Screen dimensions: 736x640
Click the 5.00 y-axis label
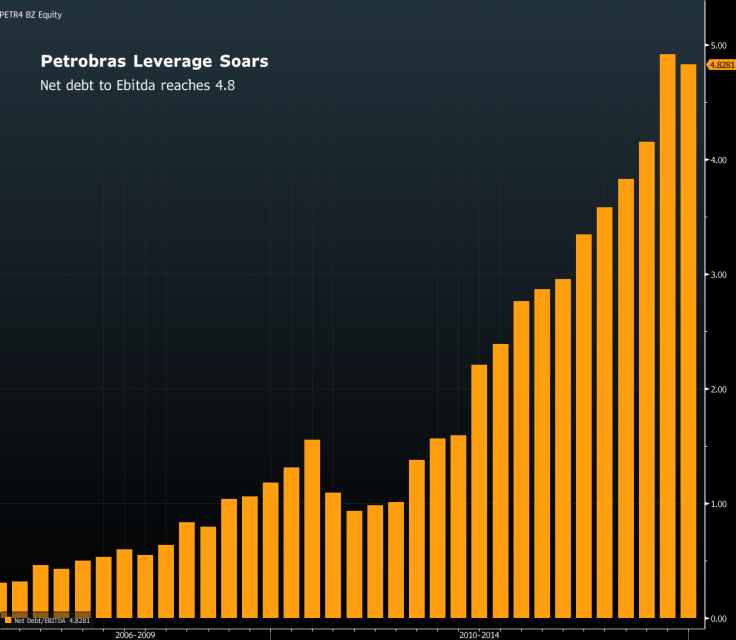(718, 46)
